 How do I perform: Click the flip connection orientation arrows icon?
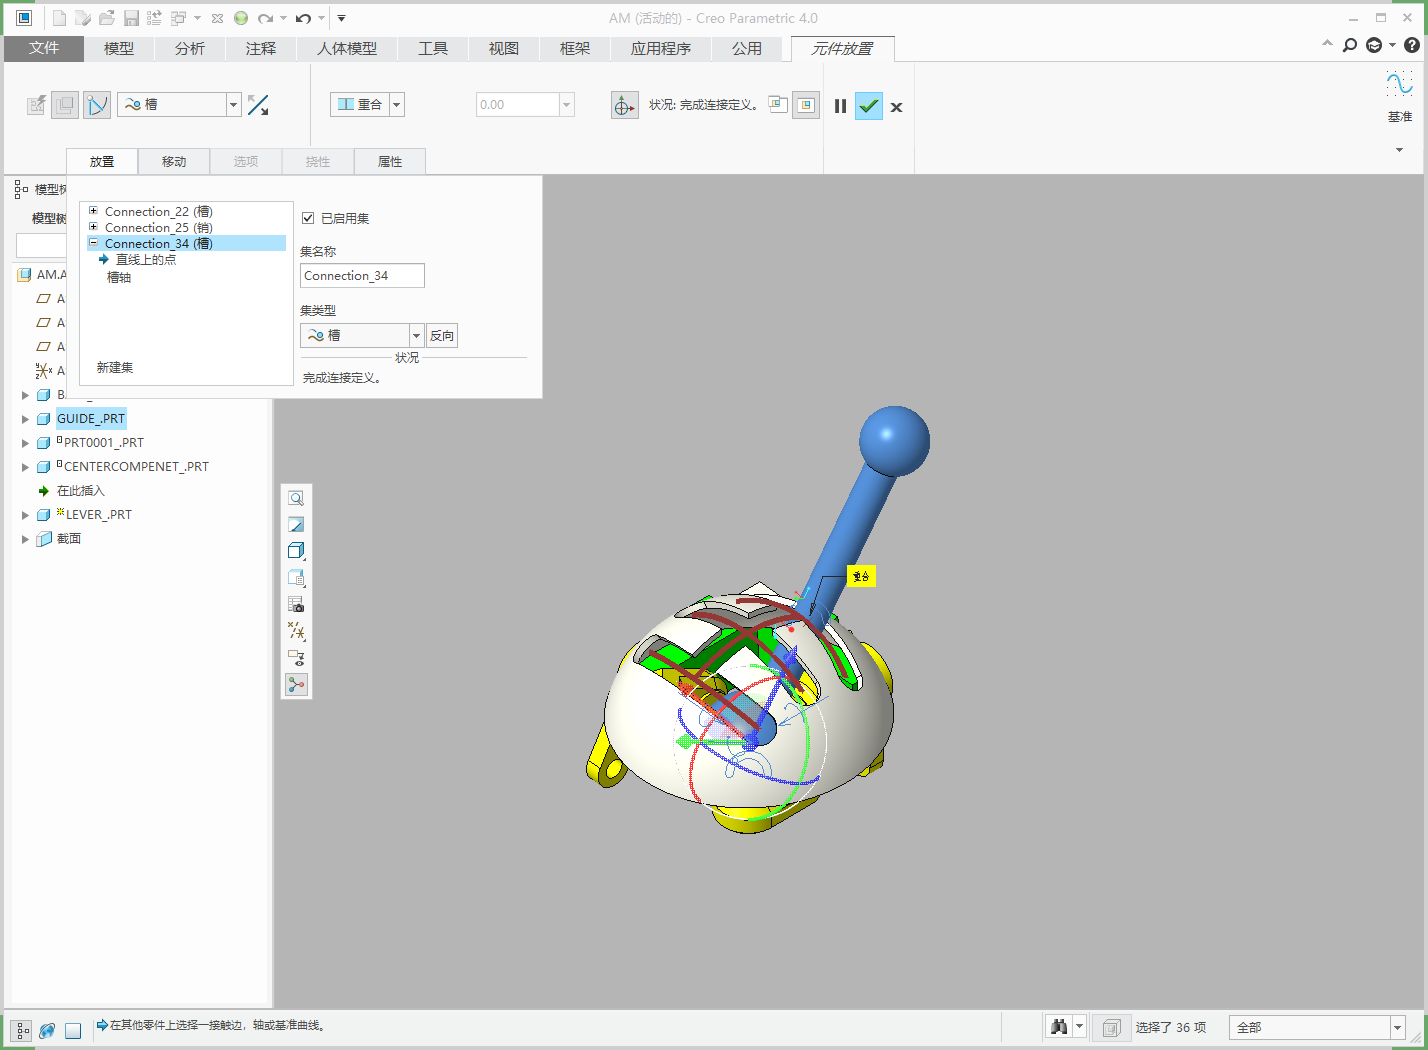click(x=258, y=105)
